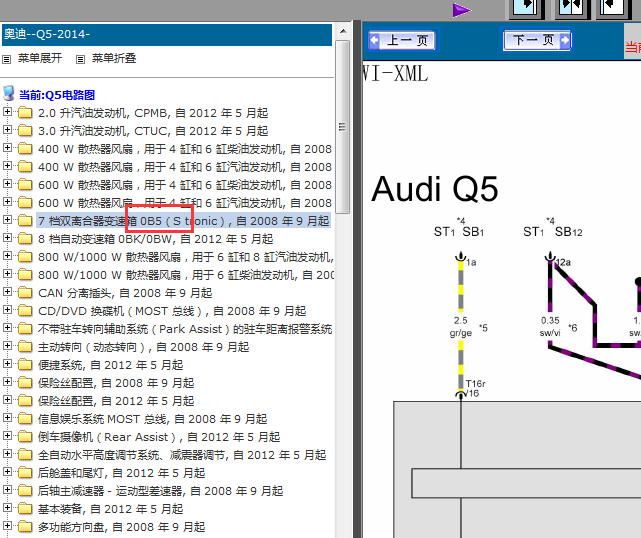Viewport: 641px width, 538px height.
Task: Click the show-left-pane-only layout icon
Action: tap(526, 9)
